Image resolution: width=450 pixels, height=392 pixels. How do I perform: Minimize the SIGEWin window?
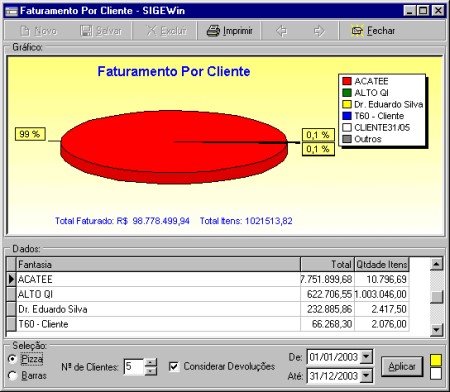(409, 11)
